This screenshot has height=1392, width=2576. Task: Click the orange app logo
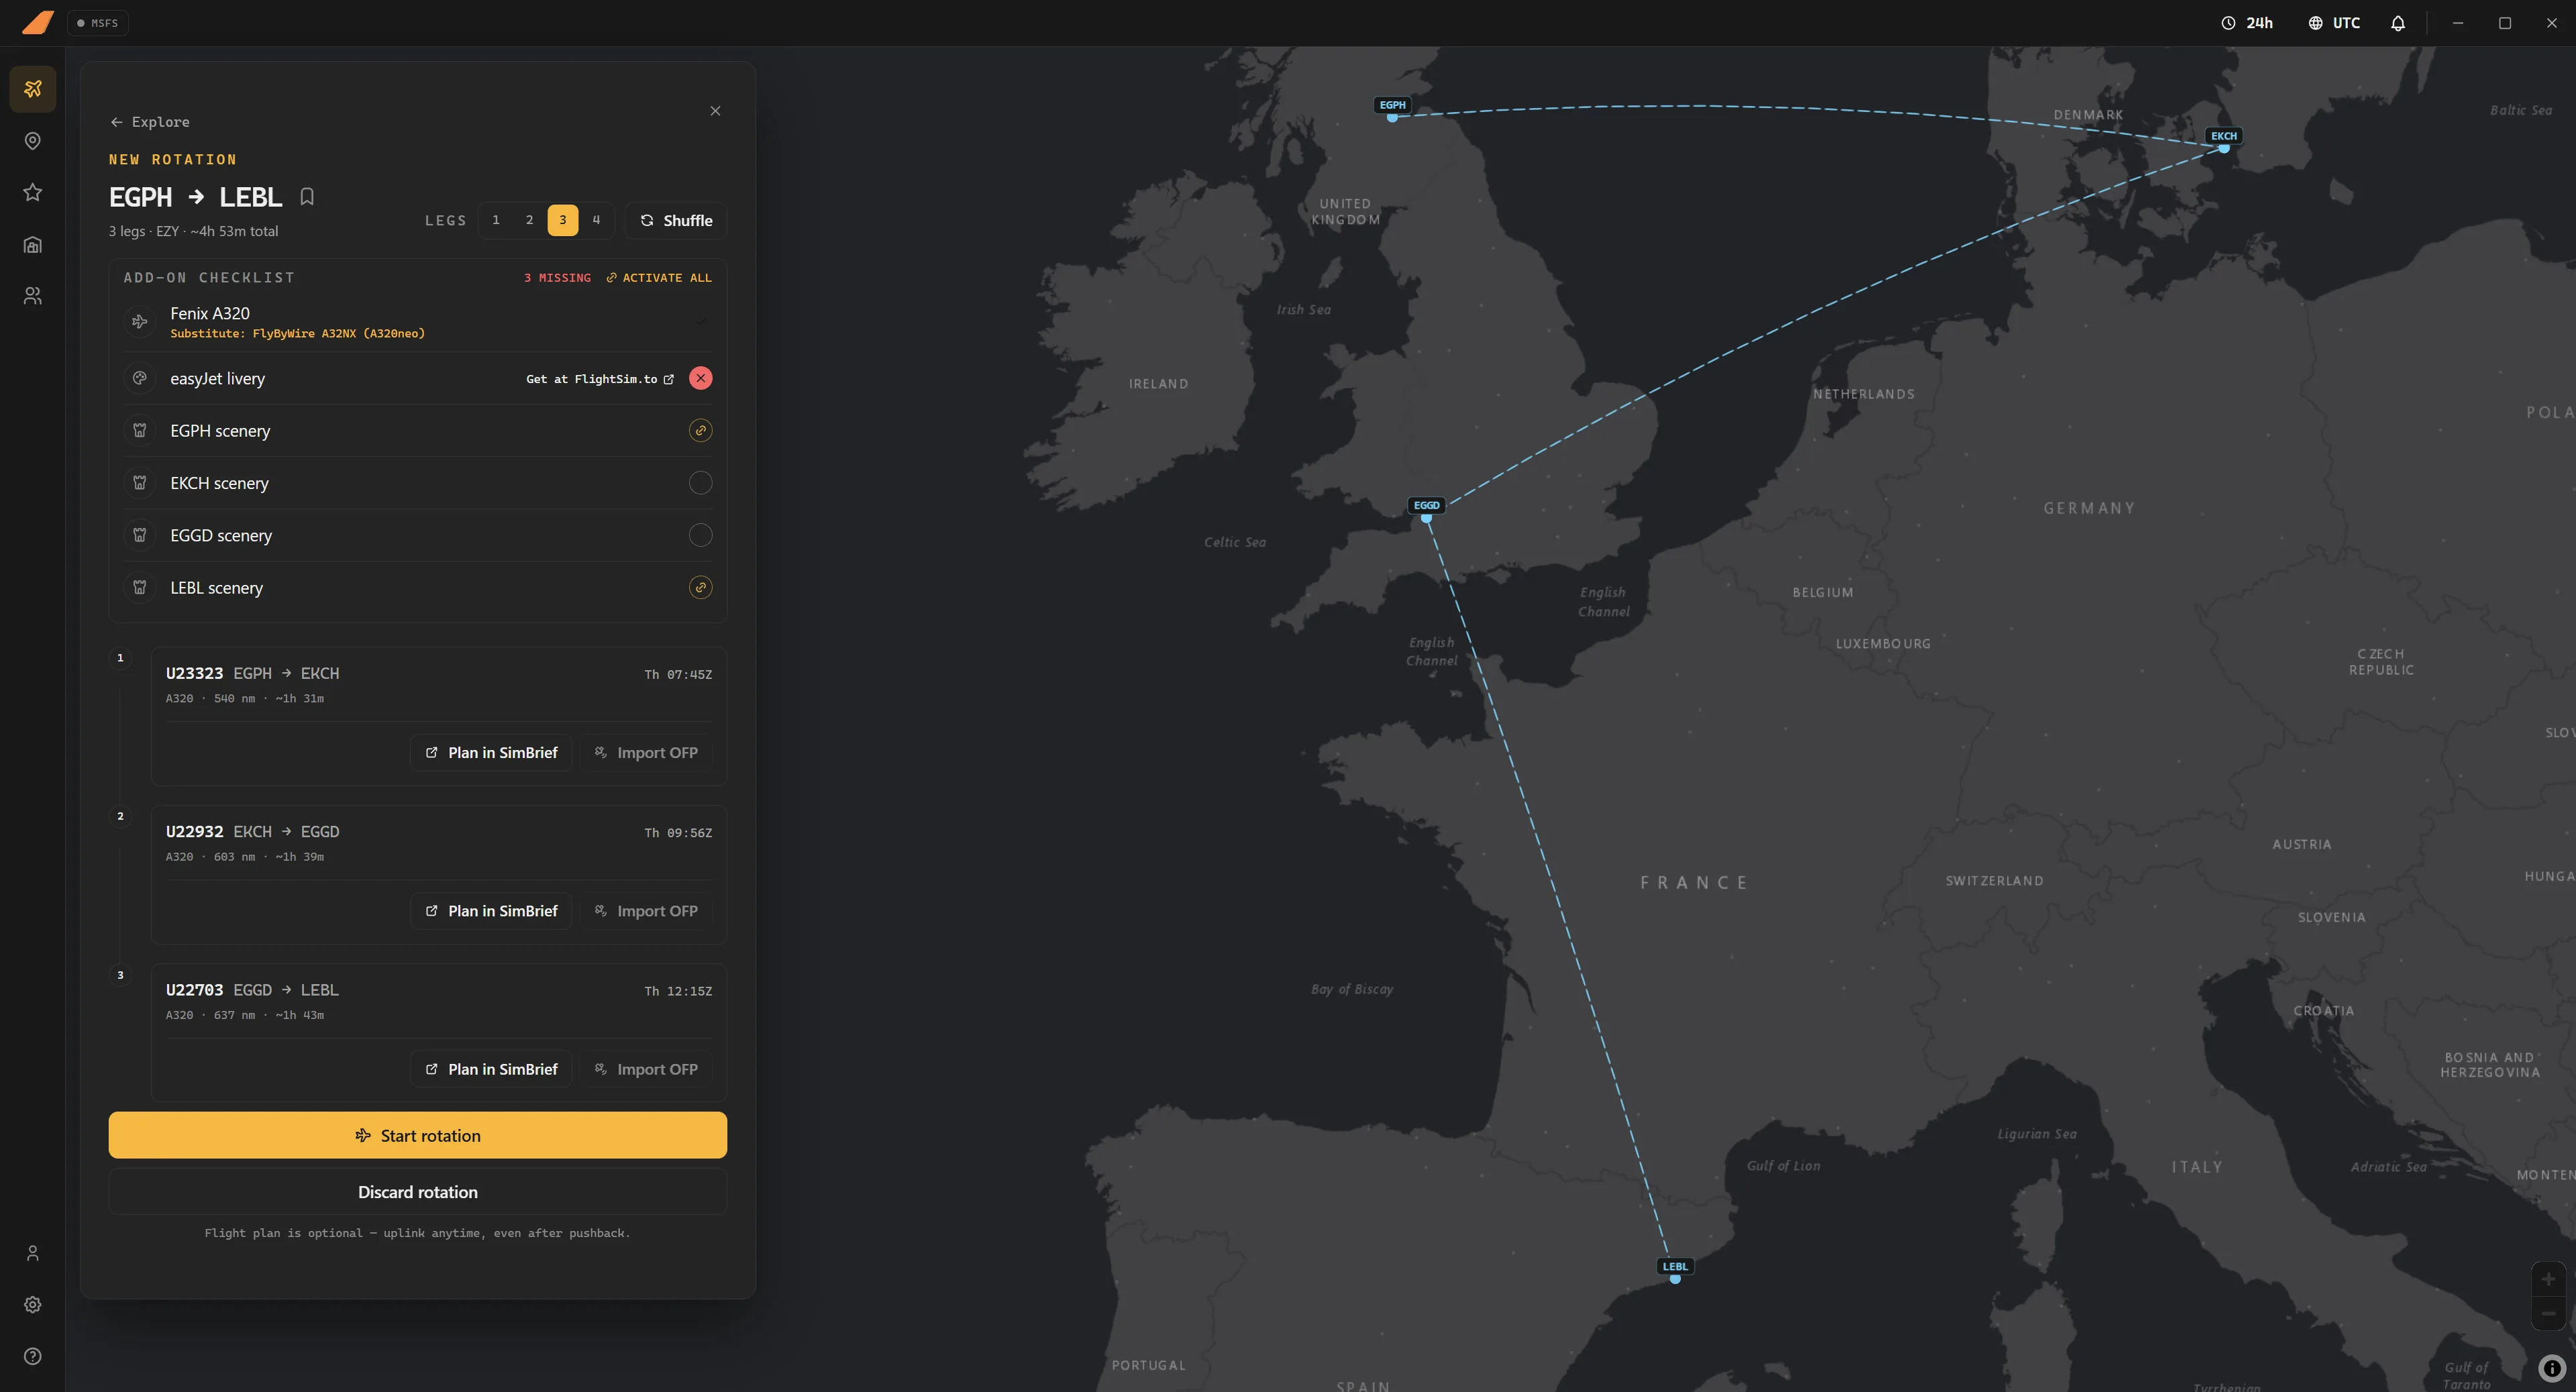37,22
